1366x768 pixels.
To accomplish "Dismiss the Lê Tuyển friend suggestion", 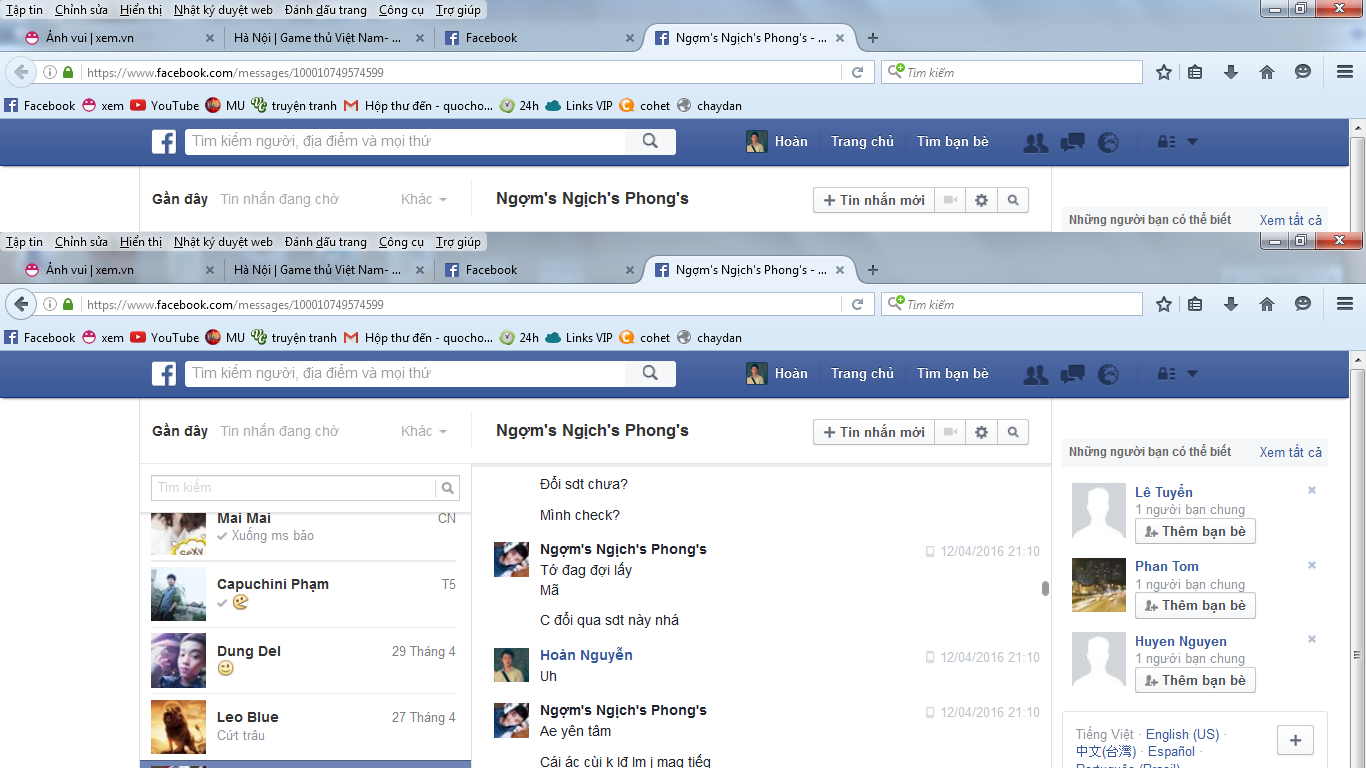I will 1312,490.
